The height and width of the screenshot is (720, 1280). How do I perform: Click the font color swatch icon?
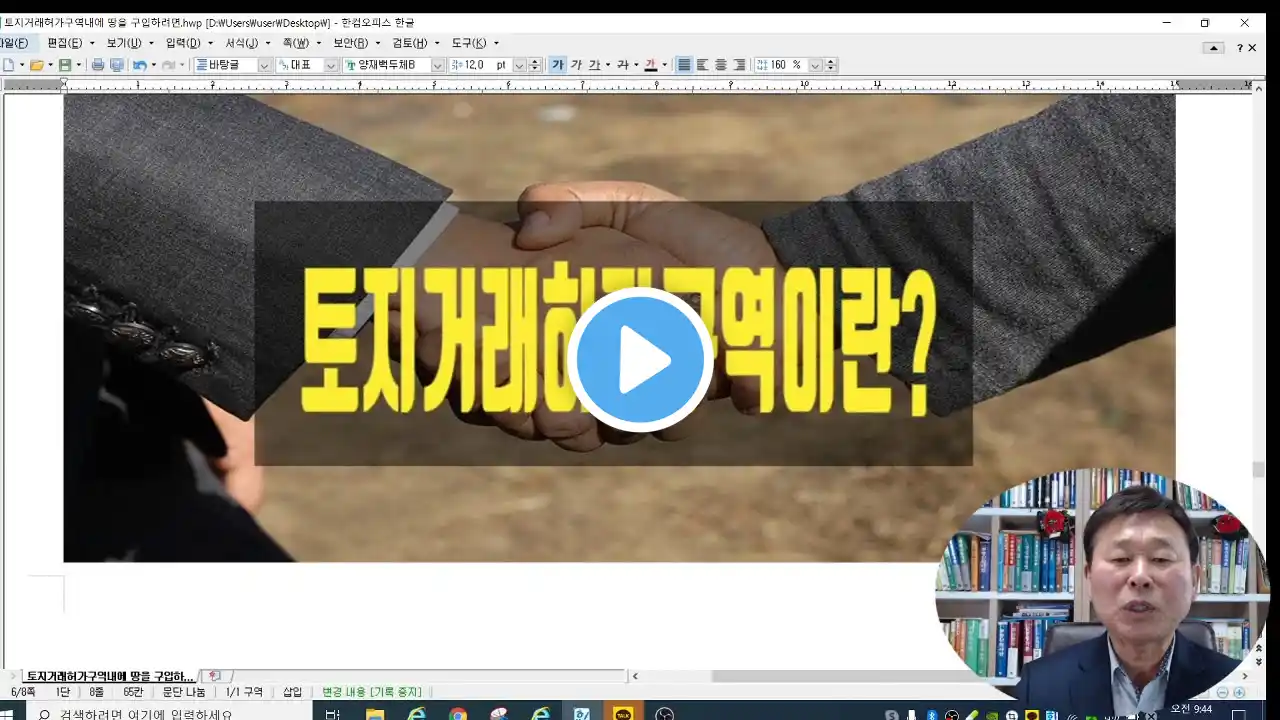650,65
